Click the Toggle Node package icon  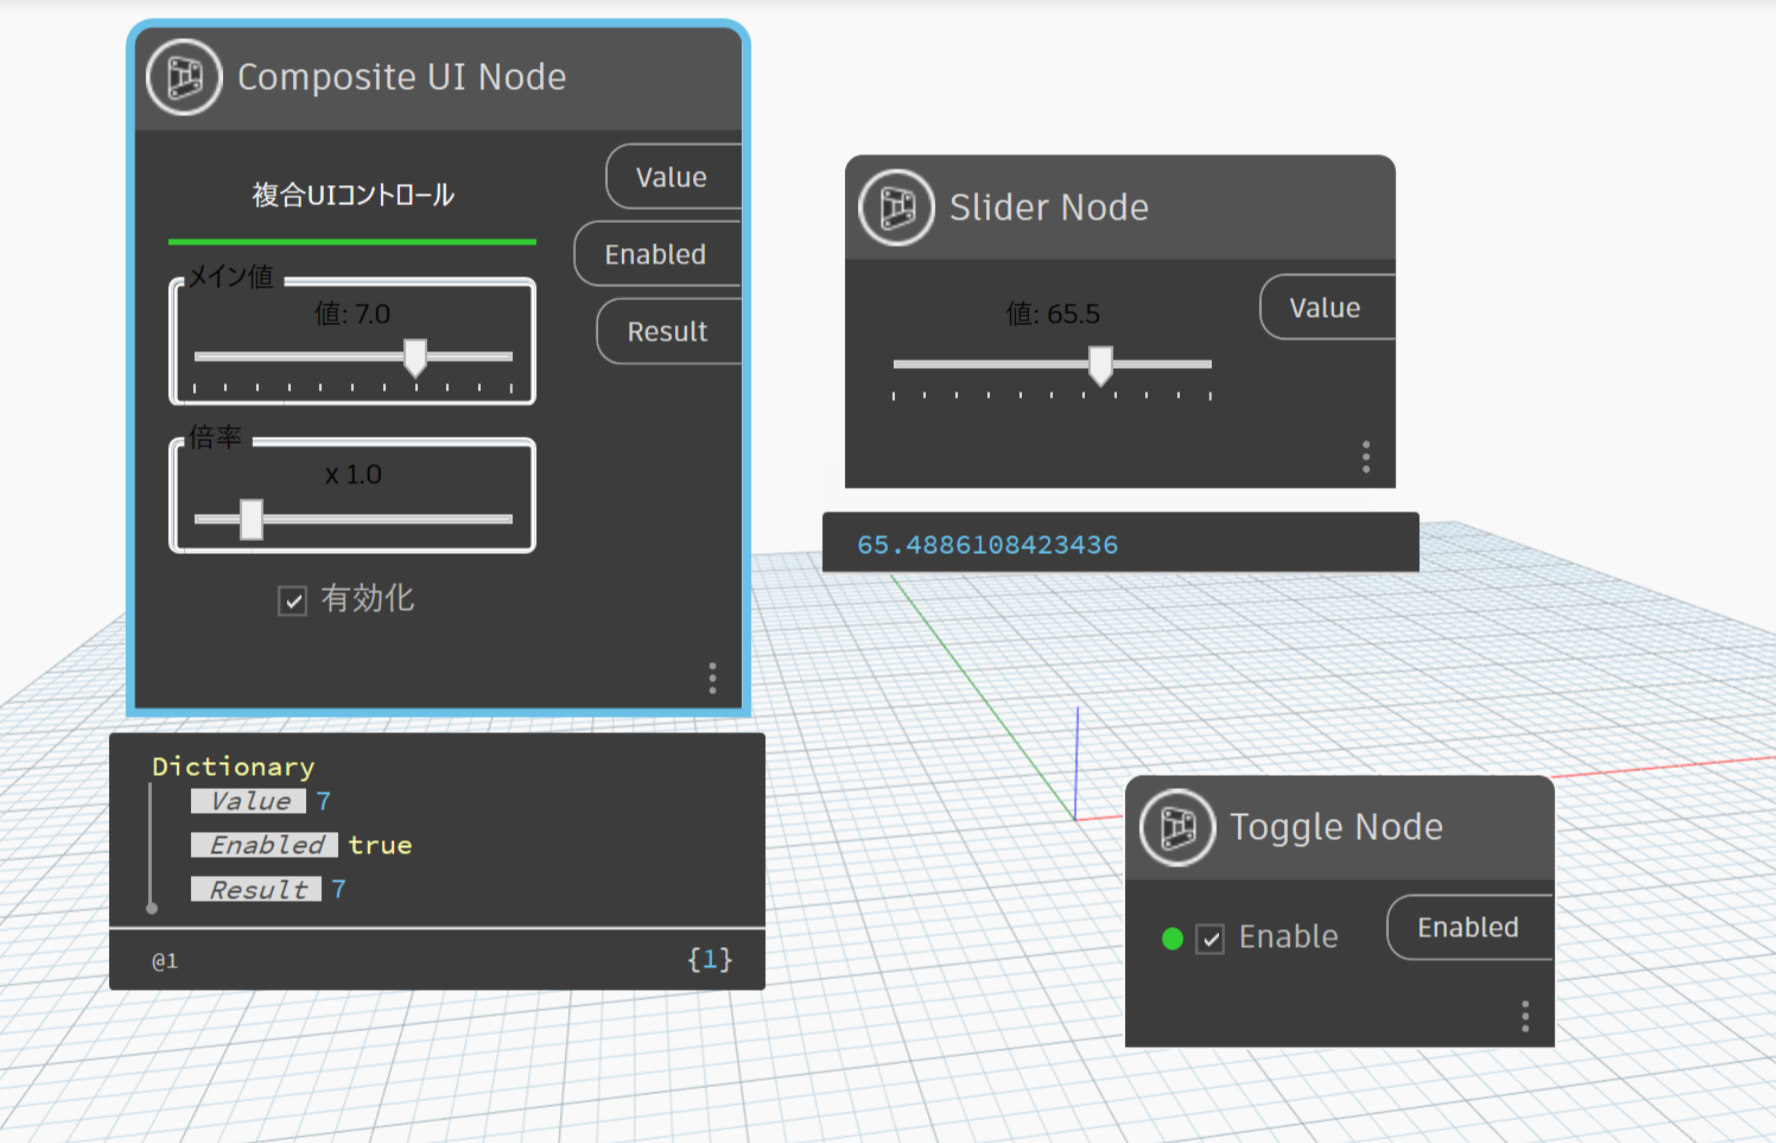(x=1177, y=827)
